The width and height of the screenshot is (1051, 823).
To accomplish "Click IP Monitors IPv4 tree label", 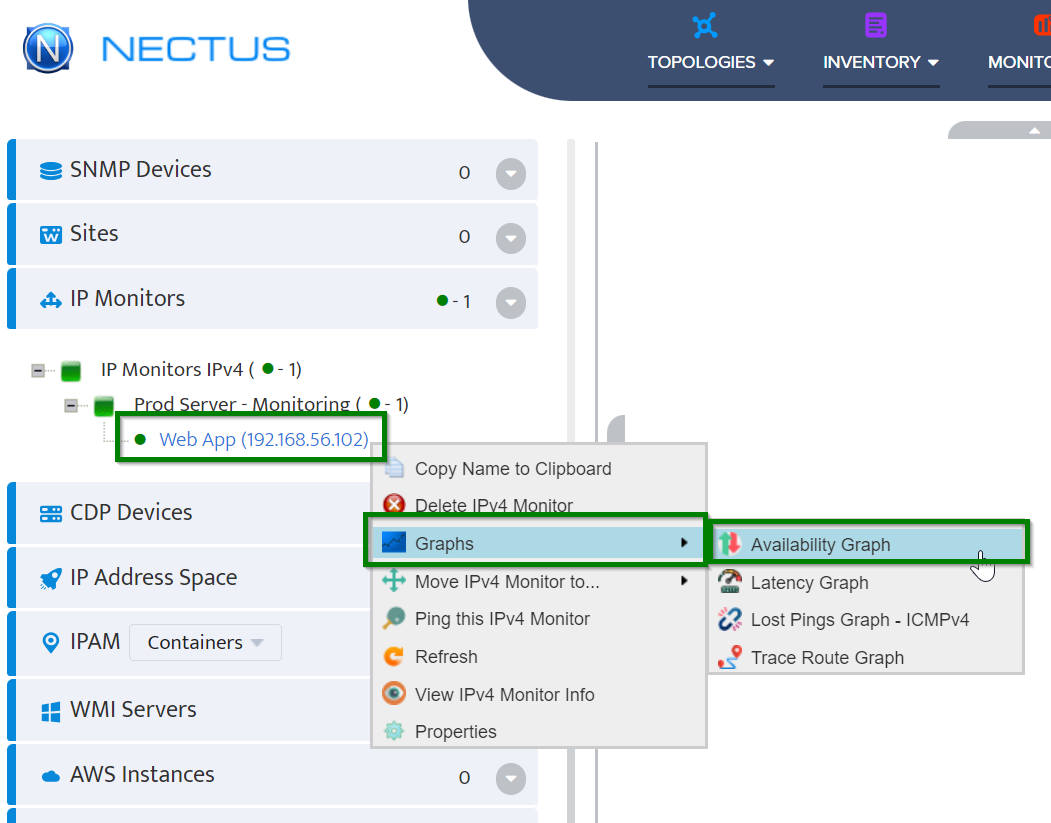I will tap(201, 369).
